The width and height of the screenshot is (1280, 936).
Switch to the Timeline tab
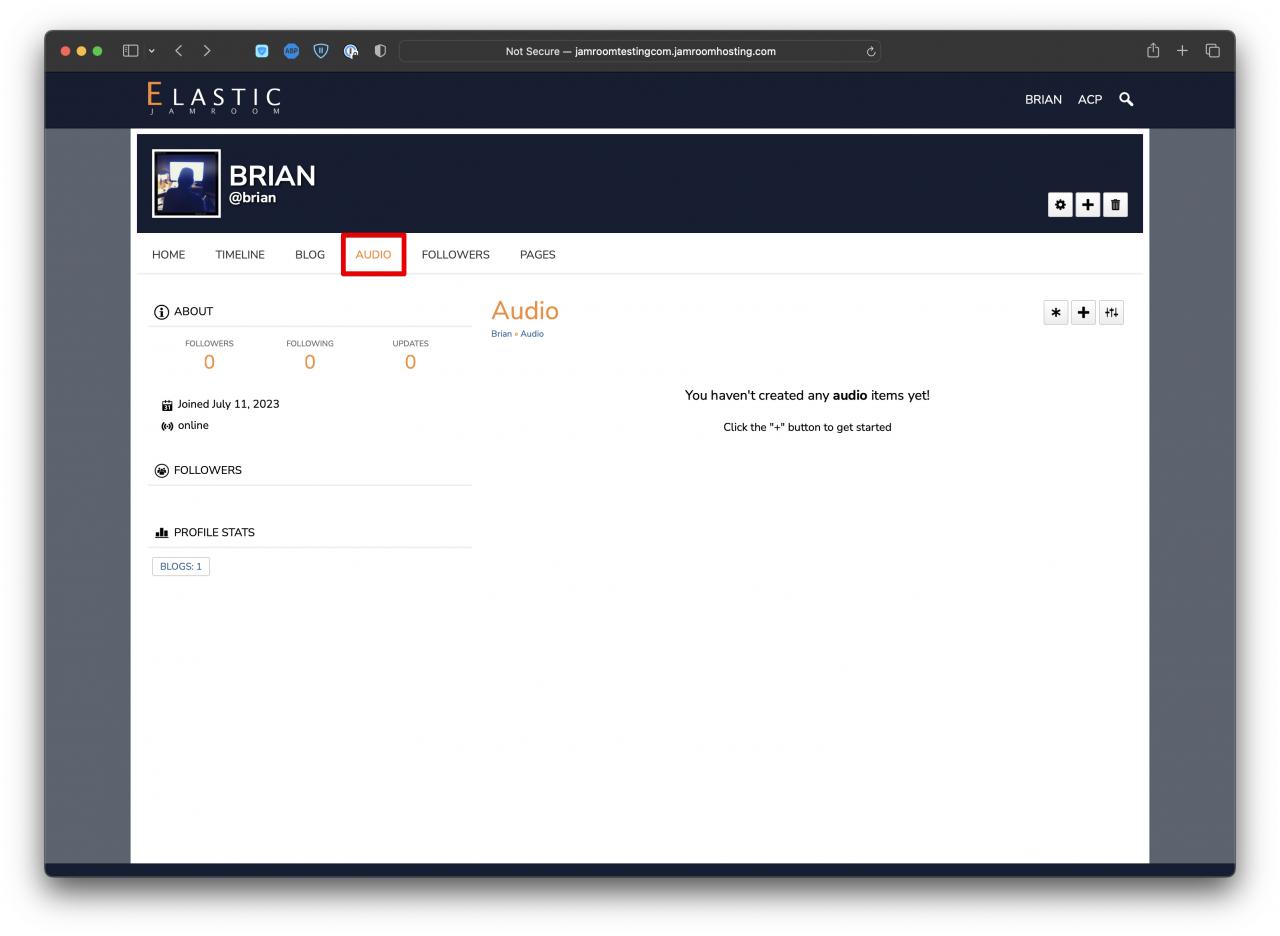(240, 255)
